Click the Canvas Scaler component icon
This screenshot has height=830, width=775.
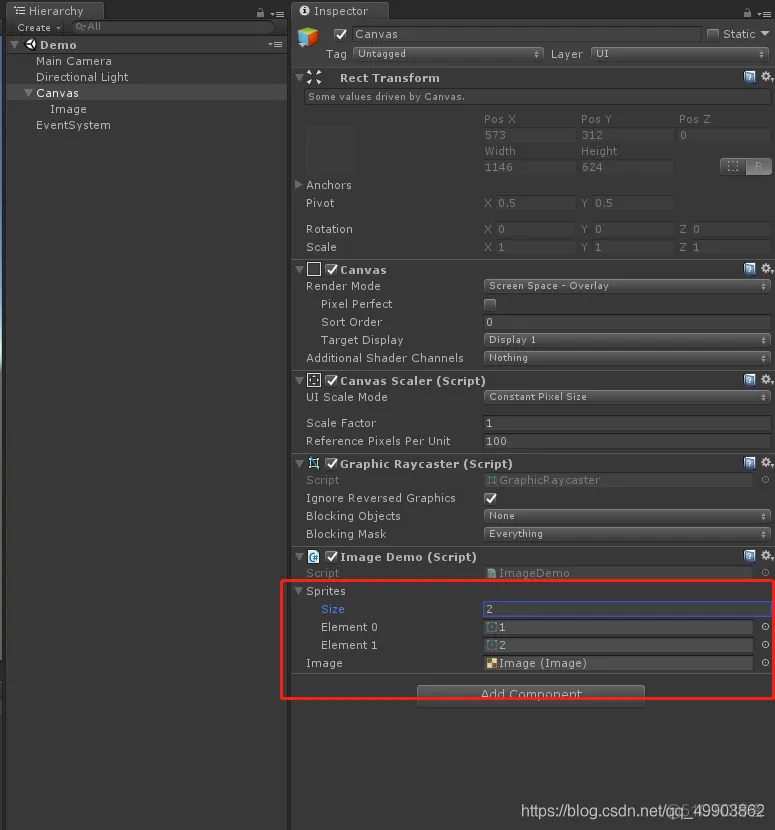point(314,380)
